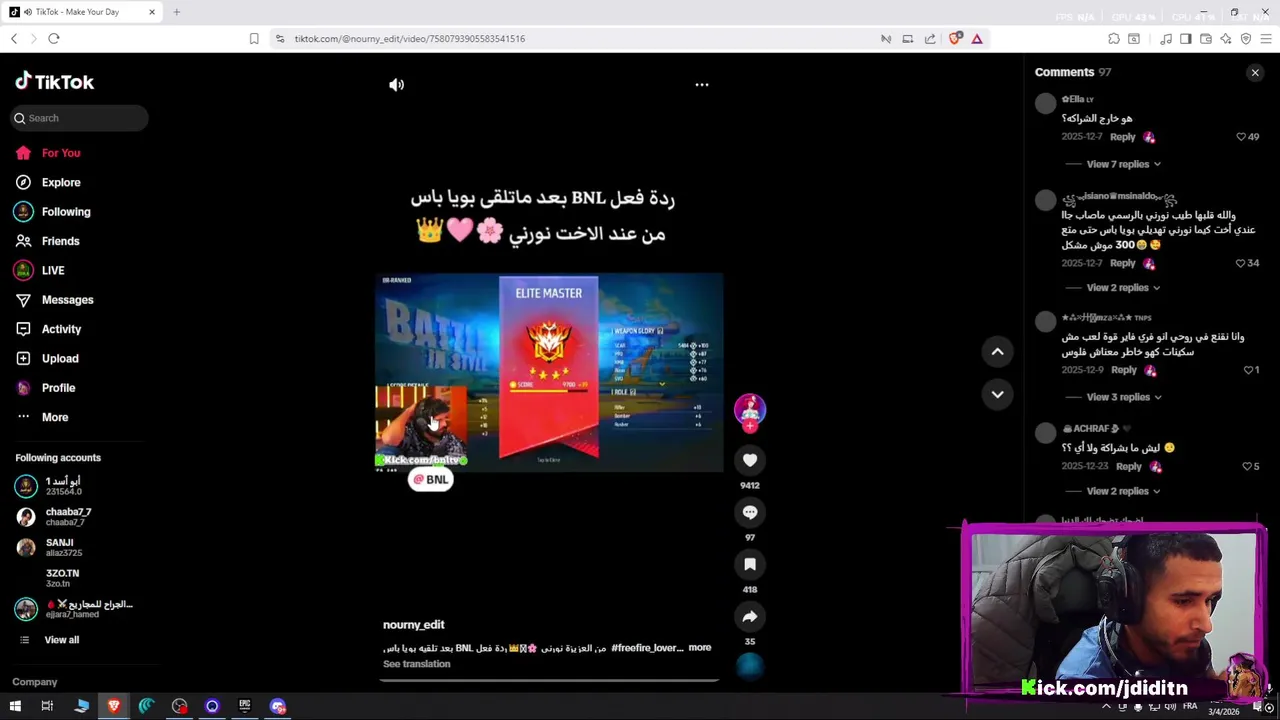Go back in the browser

point(14,39)
